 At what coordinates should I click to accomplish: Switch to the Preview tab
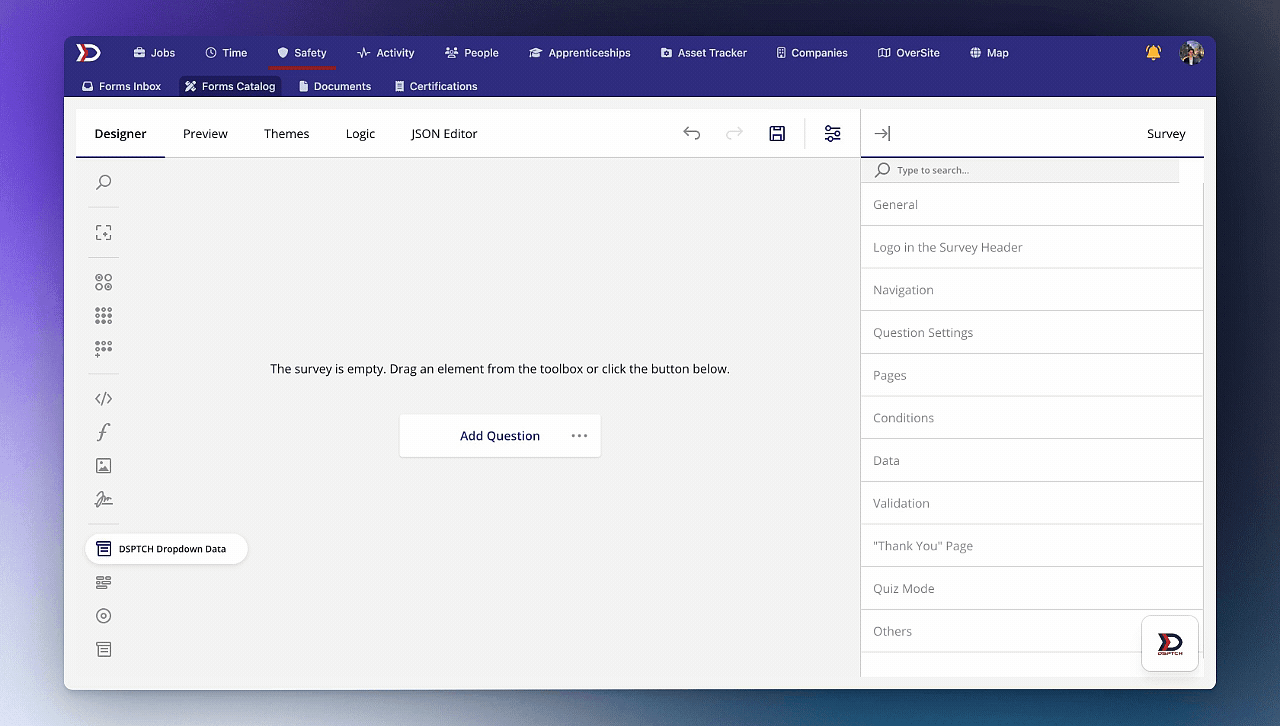205,133
